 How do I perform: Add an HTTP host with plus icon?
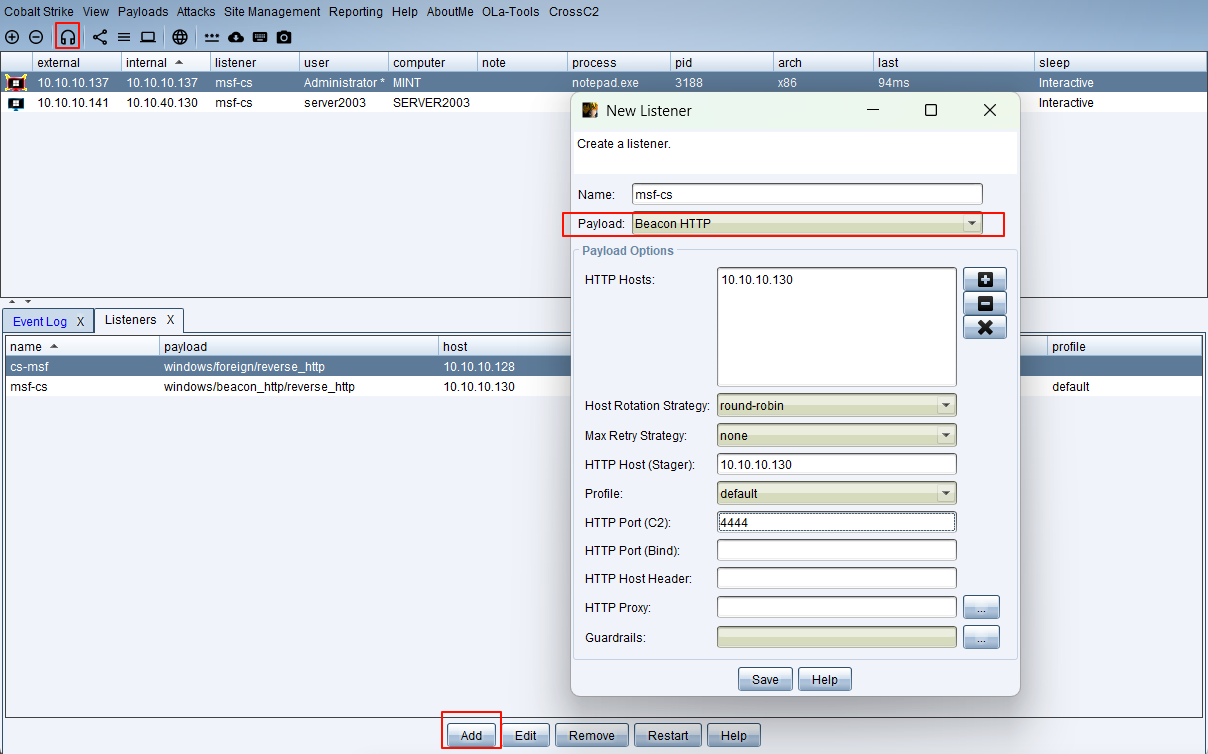point(985,279)
